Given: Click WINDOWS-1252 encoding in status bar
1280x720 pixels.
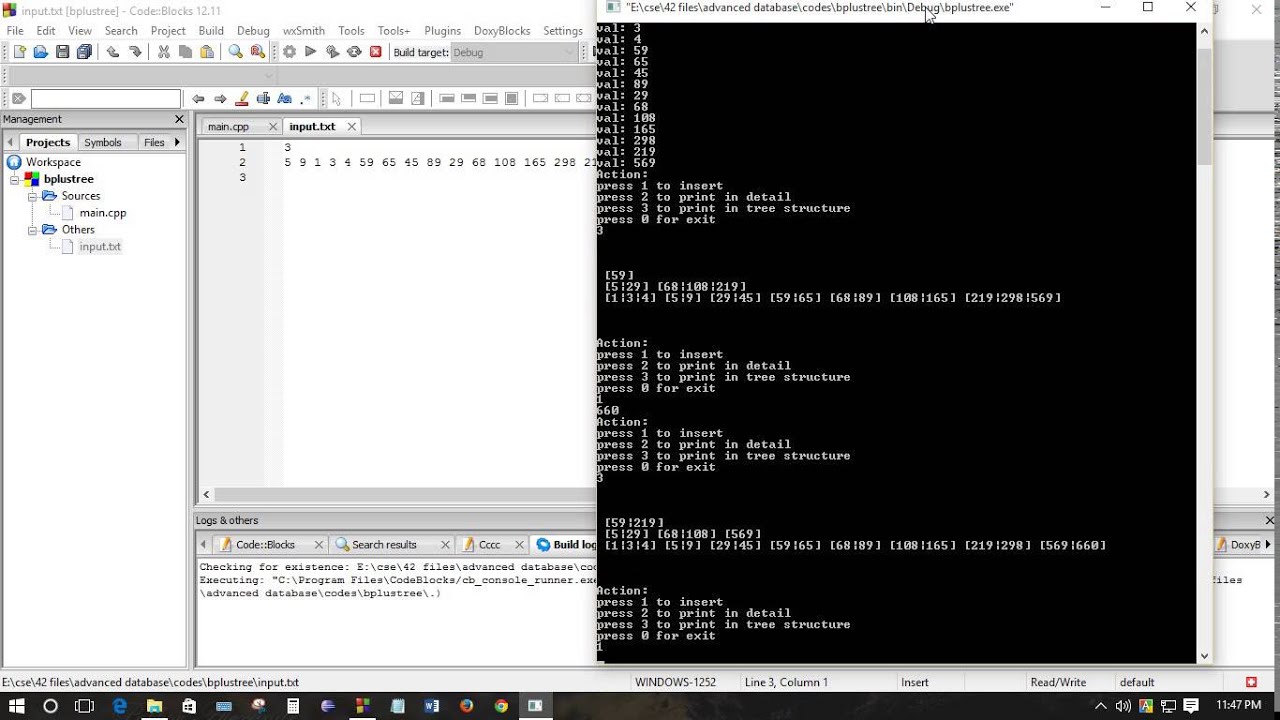Looking at the screenshot, I should [x=675, y=683].
